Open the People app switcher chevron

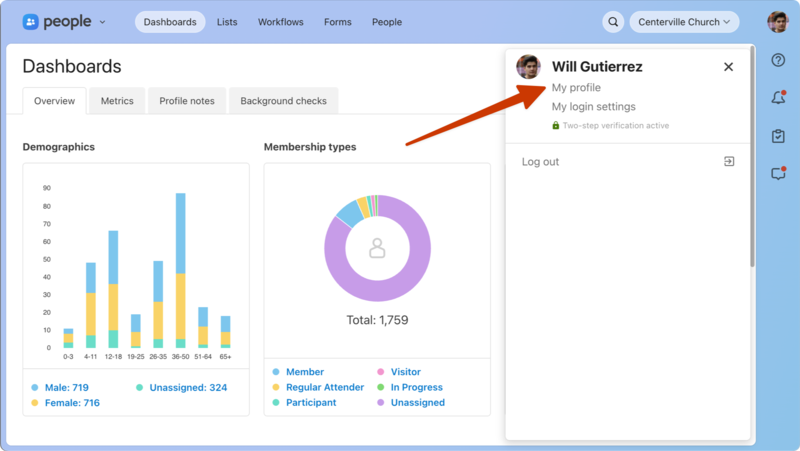pos(102,22)
